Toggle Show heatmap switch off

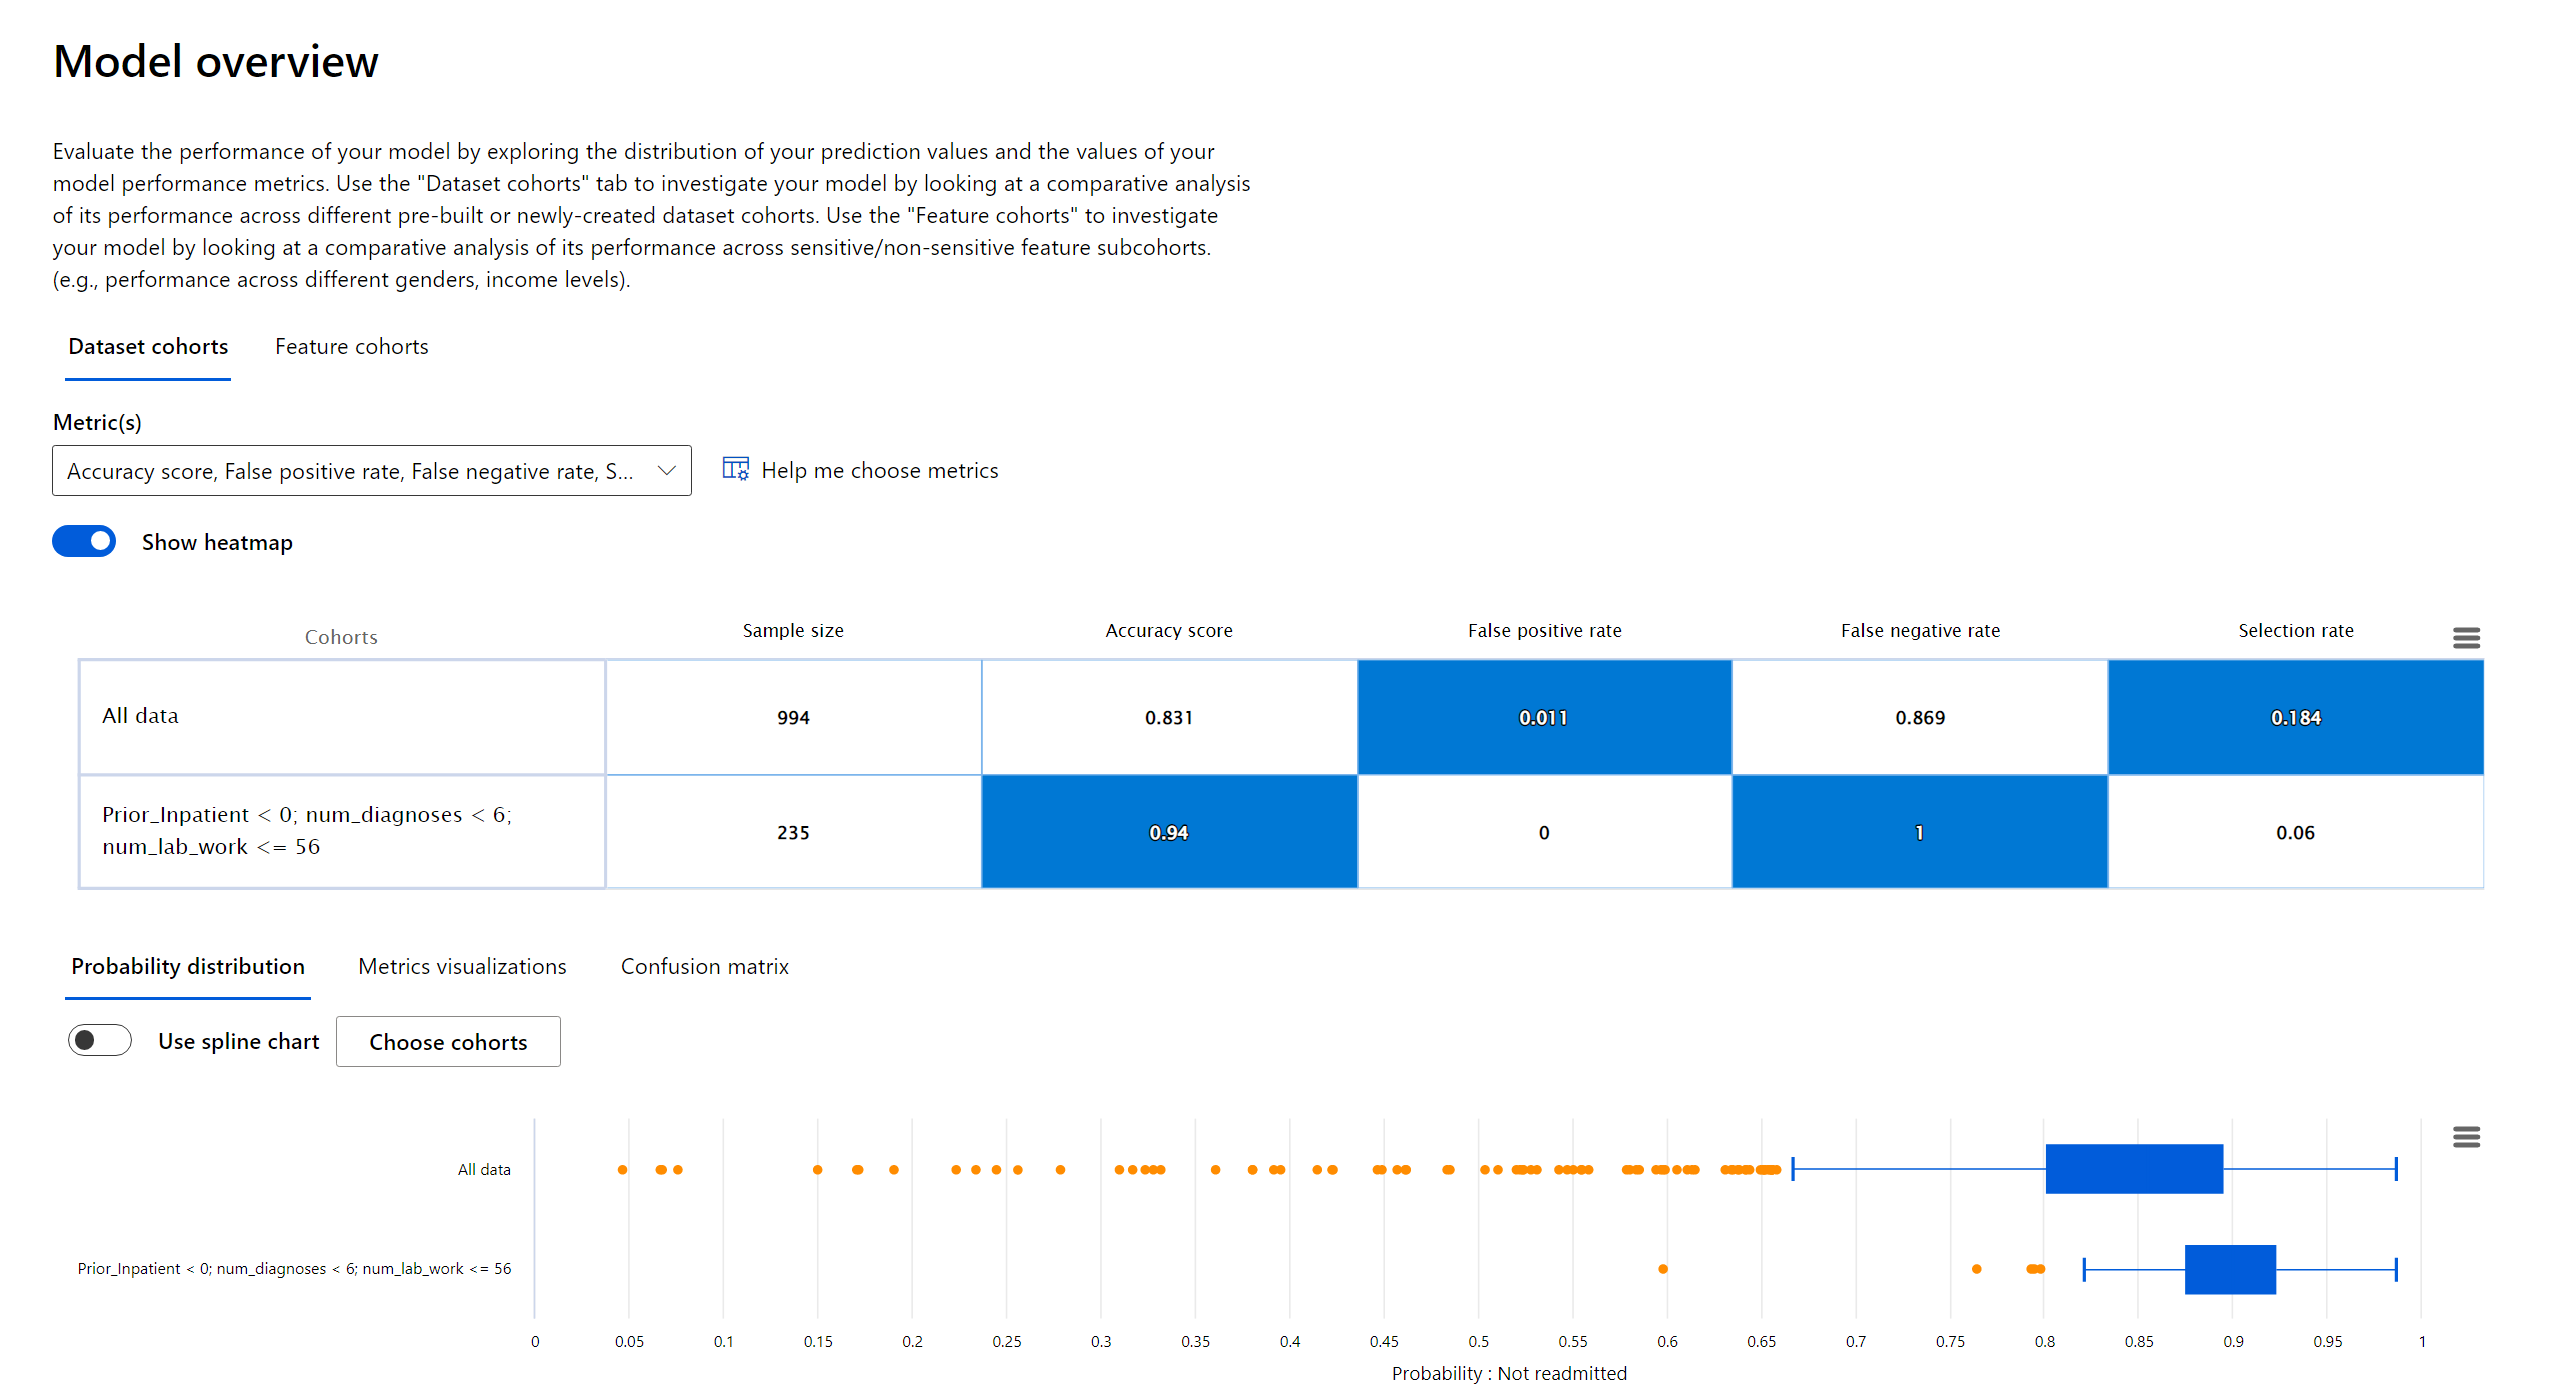[x=84, y=541]
